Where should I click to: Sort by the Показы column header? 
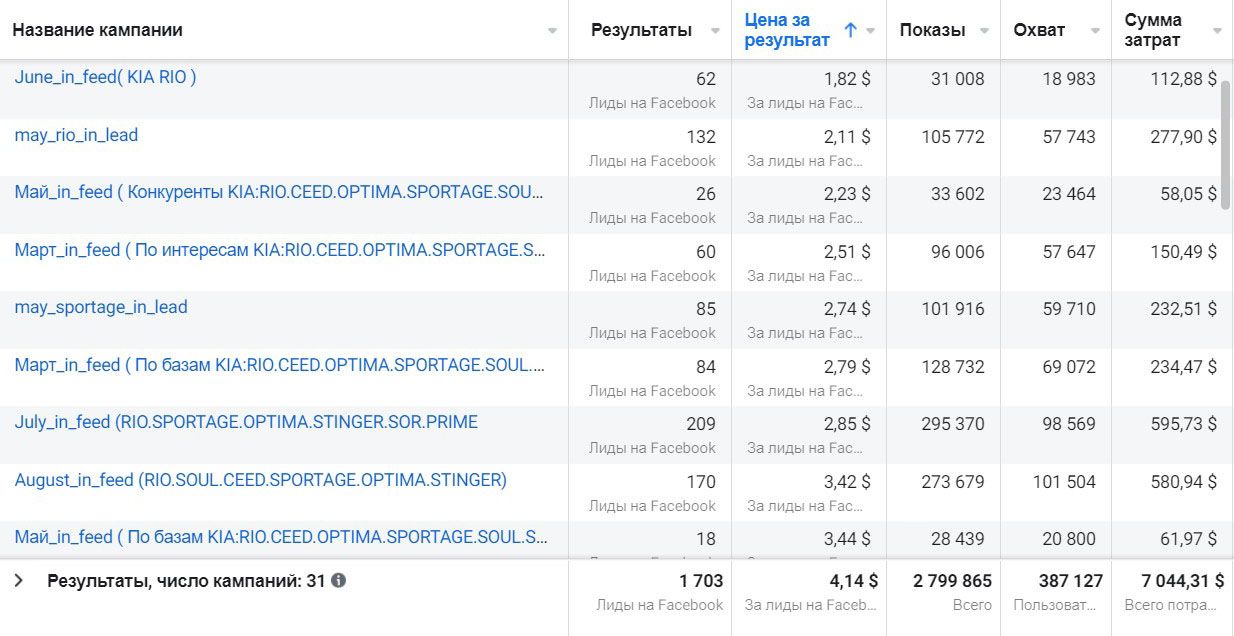pyautogui.click(x=932, y=30)
